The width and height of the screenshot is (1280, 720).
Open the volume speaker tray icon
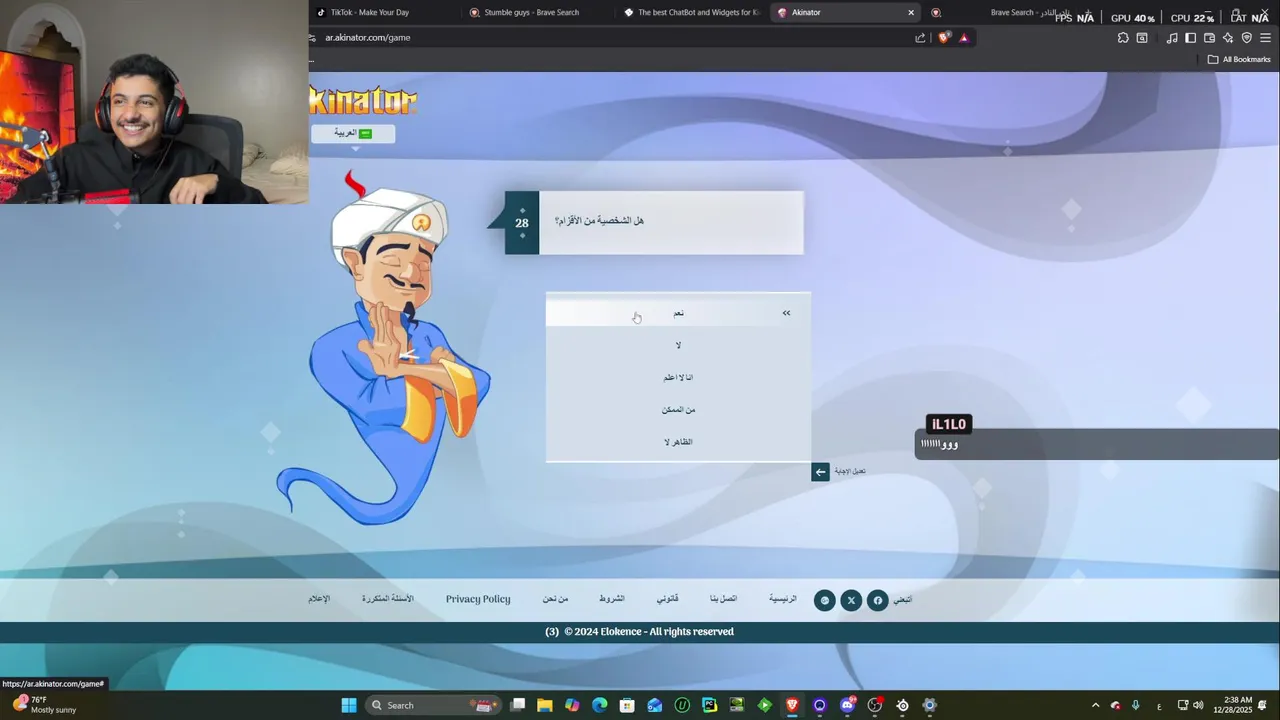pyautogui.click(x=1198, y=705)
